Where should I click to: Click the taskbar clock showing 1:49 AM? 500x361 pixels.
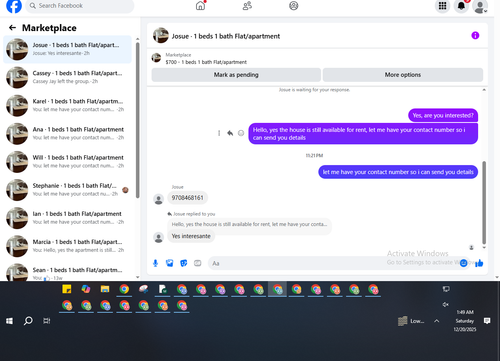point(465,321)
